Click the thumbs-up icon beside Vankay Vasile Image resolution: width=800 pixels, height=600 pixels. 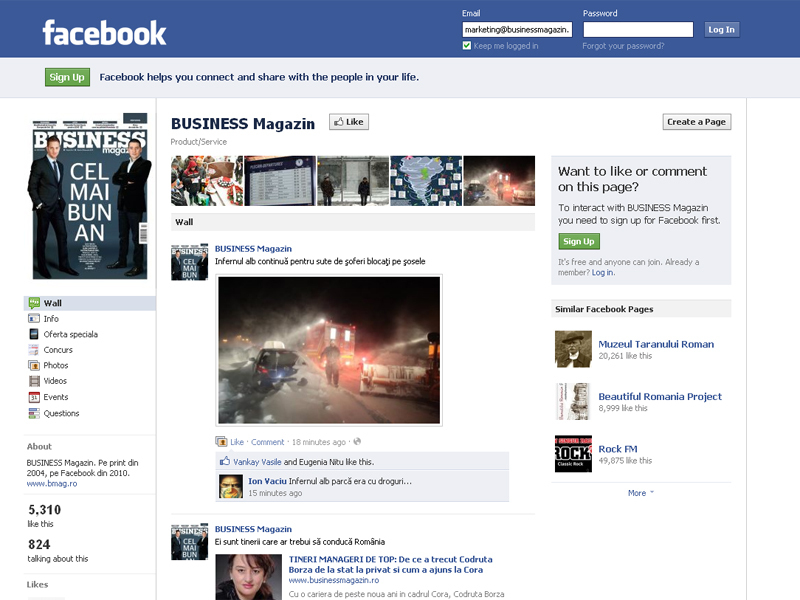(224, 461)
